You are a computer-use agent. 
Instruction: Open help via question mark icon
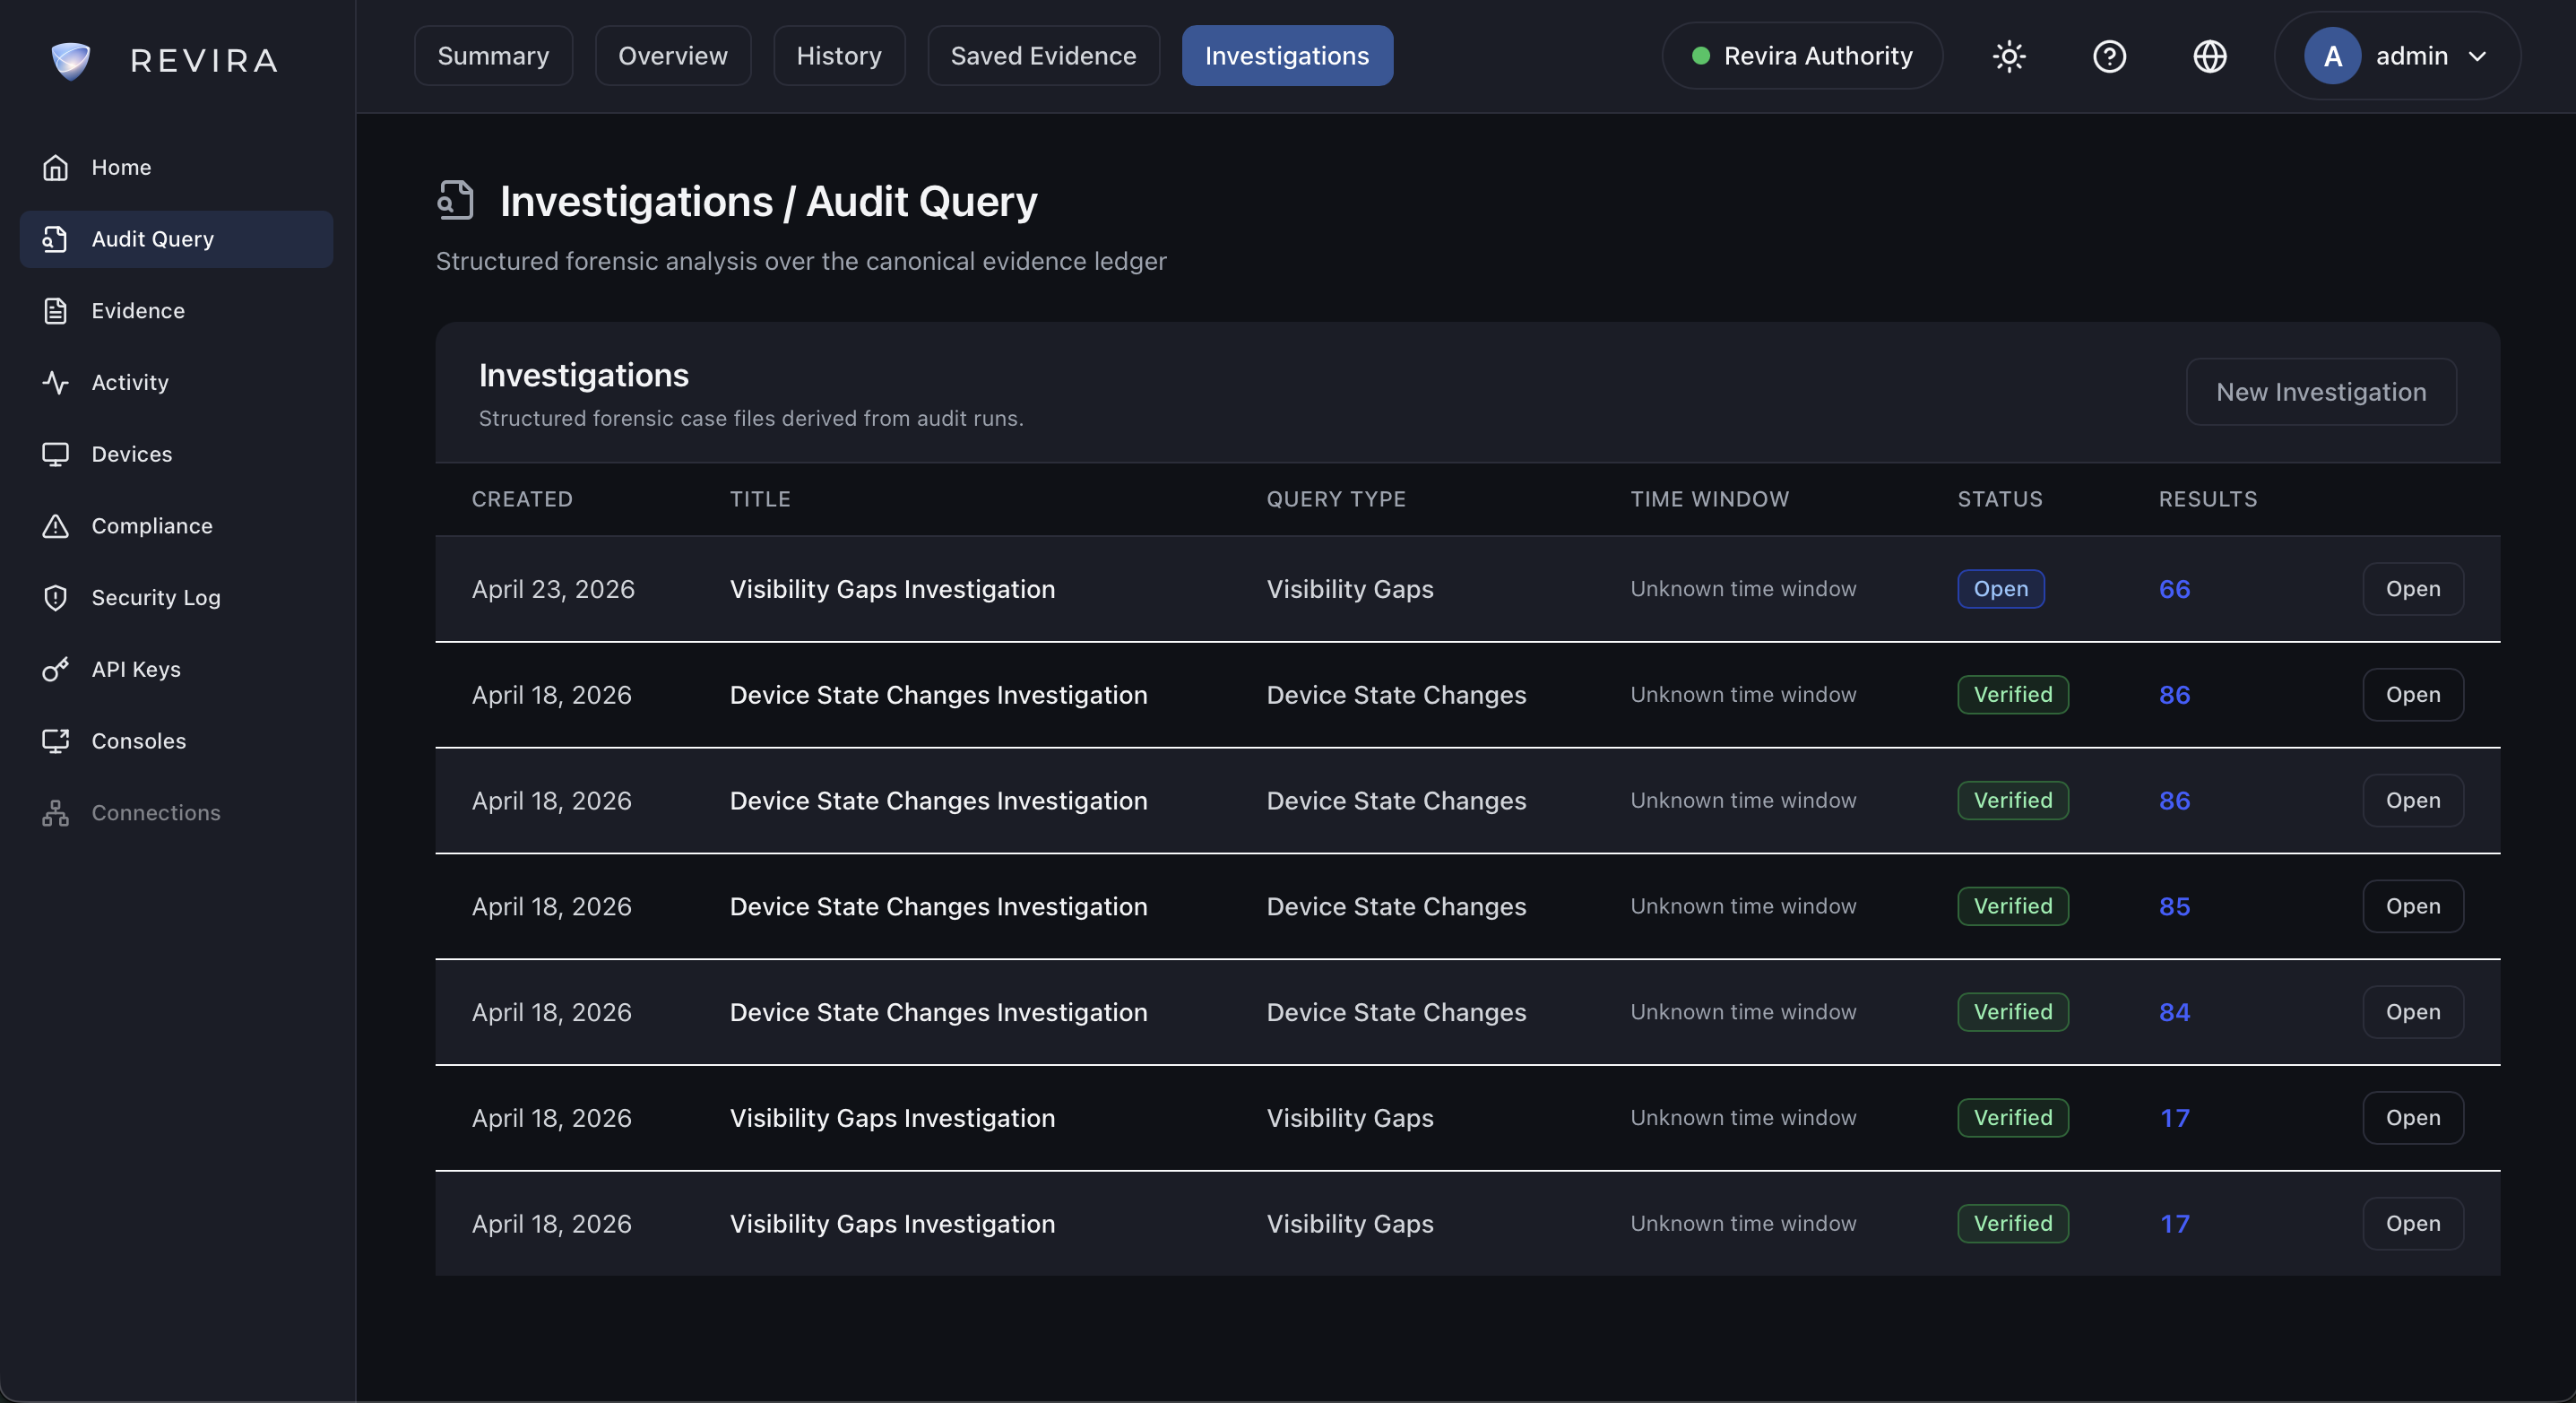[x=2109, y=56]
